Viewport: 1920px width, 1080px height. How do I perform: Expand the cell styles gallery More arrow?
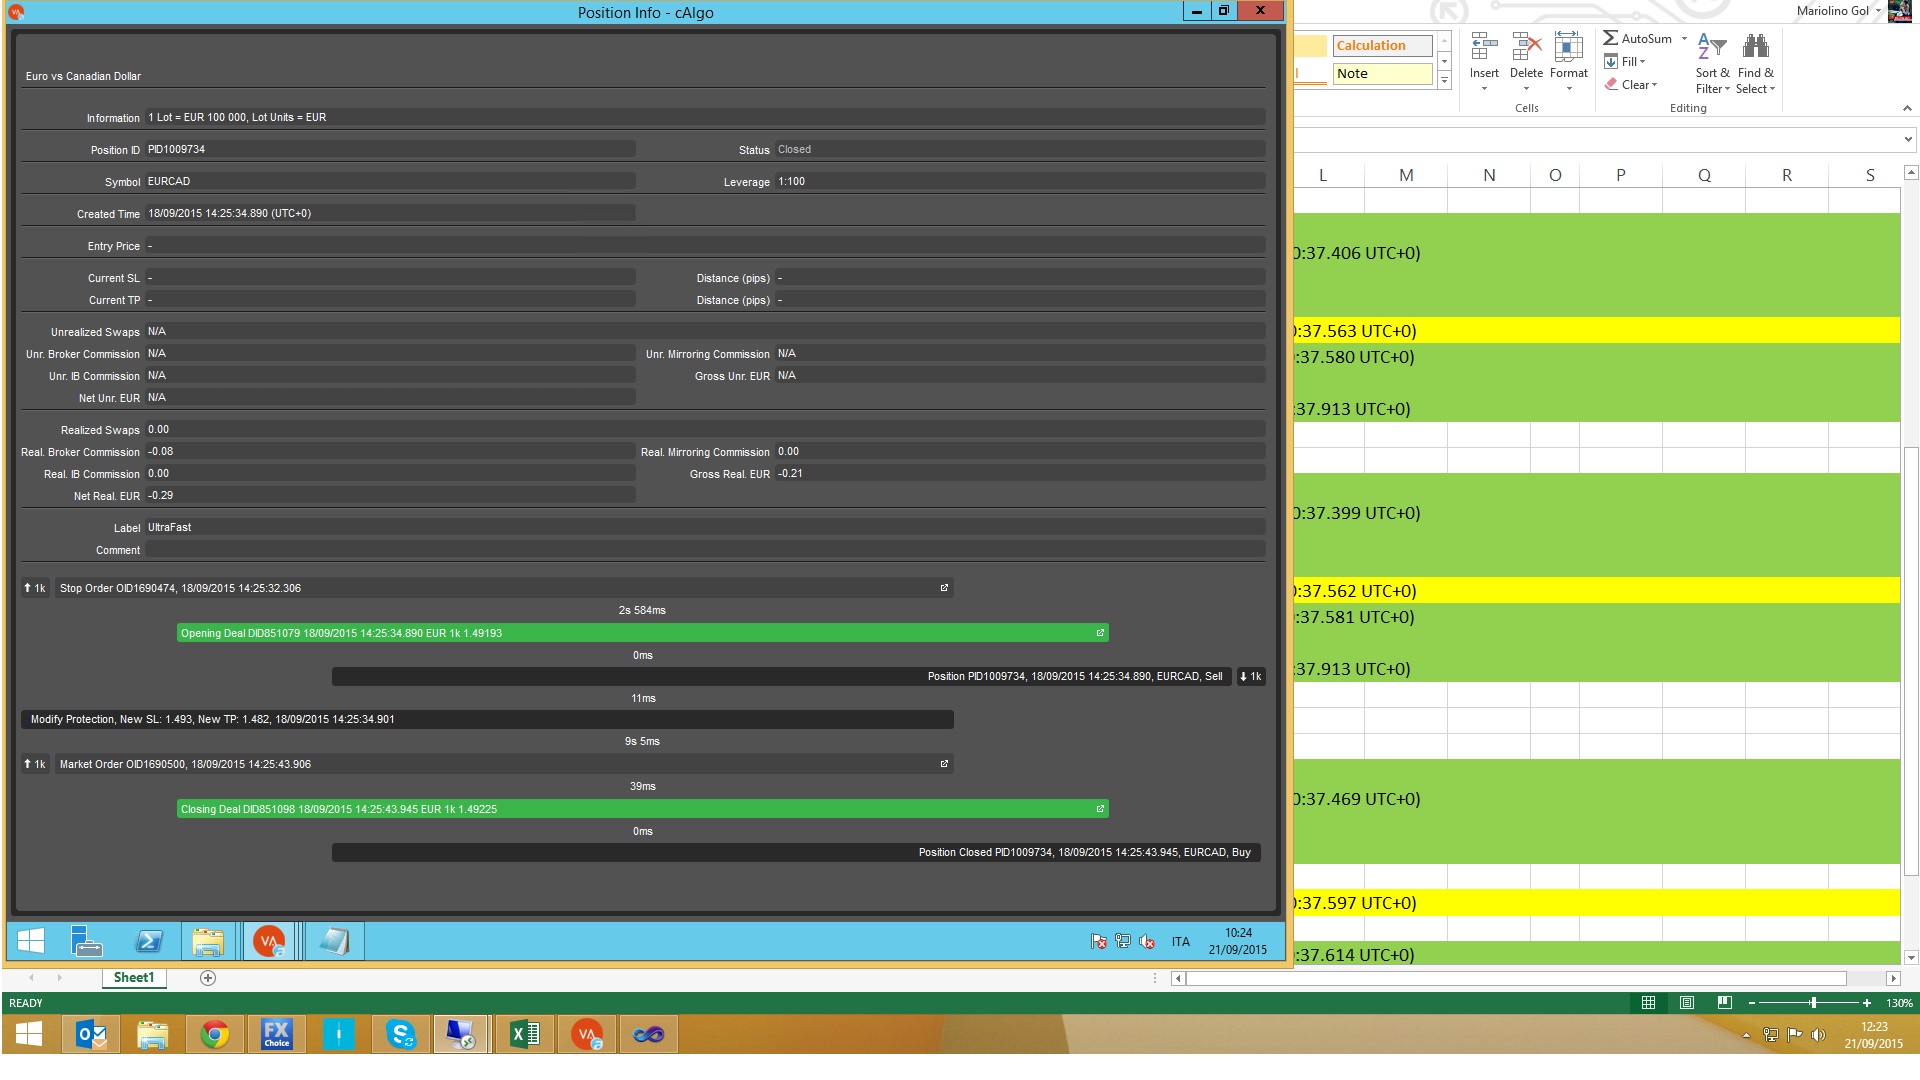pos(1444,81)
